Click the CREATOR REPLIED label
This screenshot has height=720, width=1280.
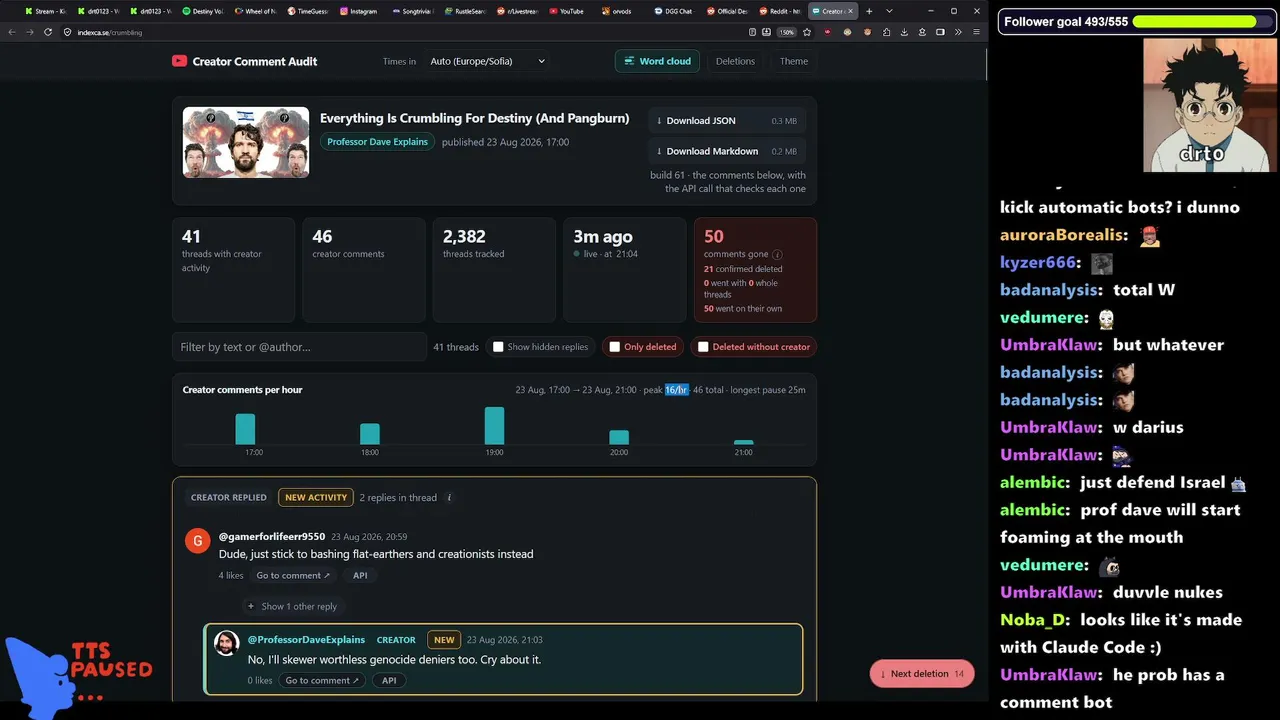coord(229,498)
